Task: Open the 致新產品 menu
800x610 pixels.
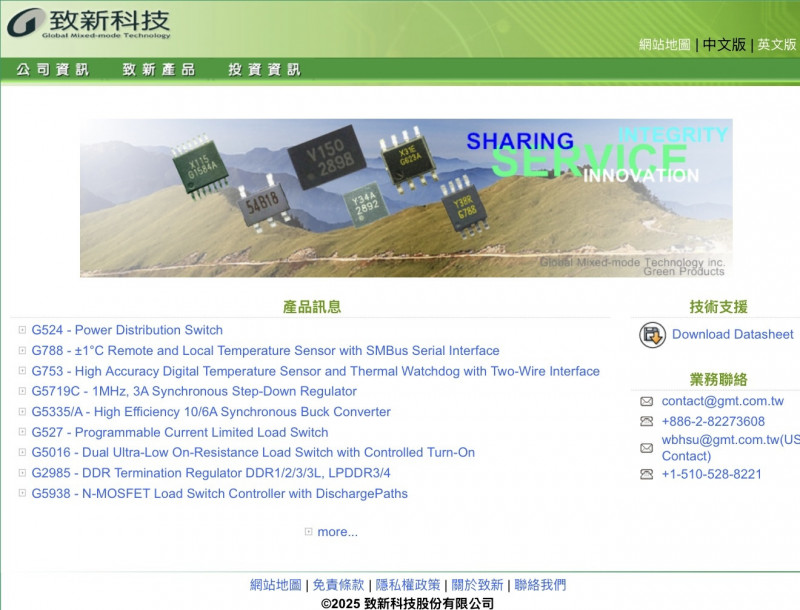Action: point(159,69)
